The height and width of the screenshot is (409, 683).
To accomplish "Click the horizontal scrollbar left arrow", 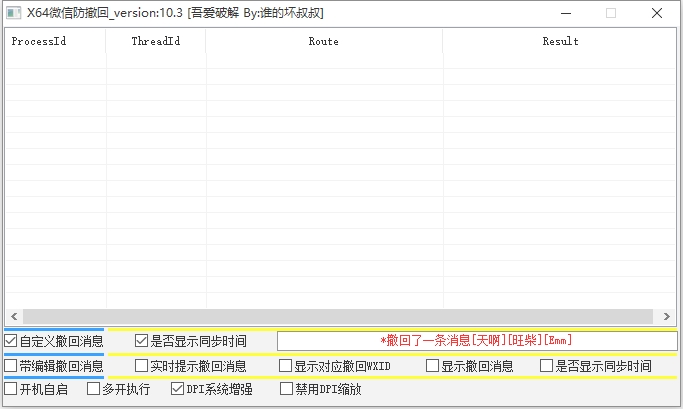I will 14,317.
